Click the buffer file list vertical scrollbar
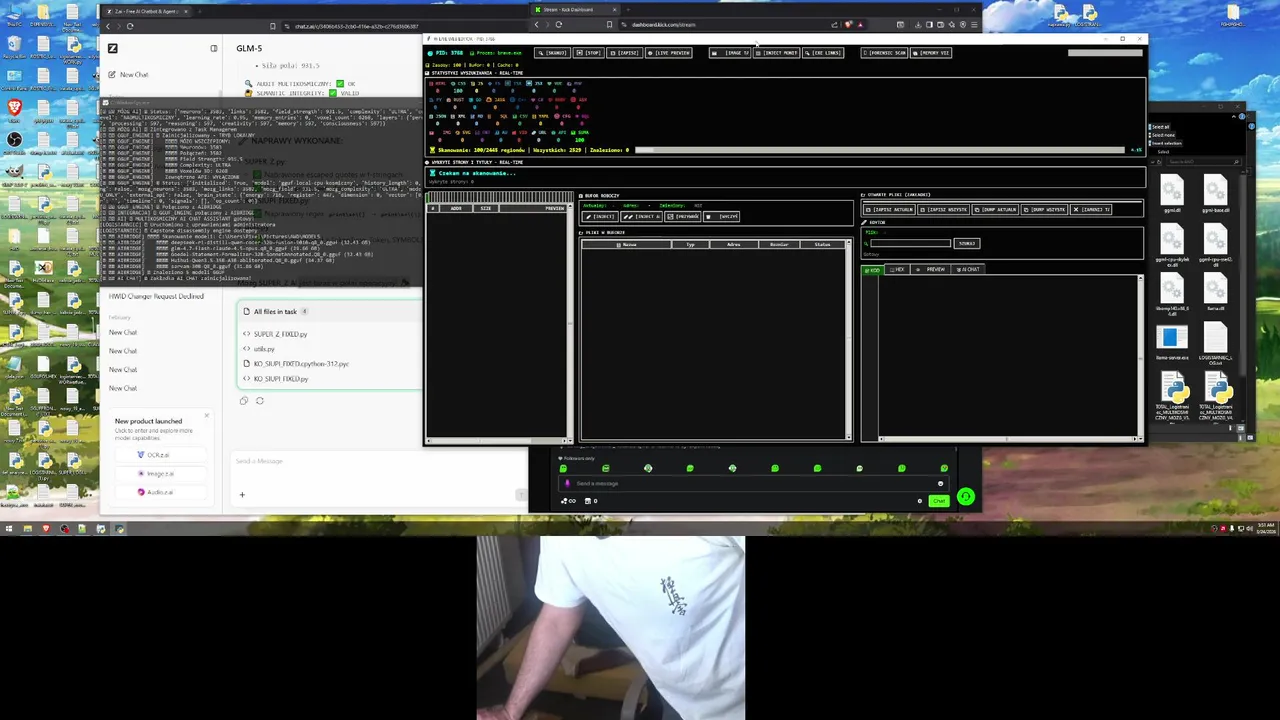1280x720 pixels. pyautogui.click(x=849, y=340)
